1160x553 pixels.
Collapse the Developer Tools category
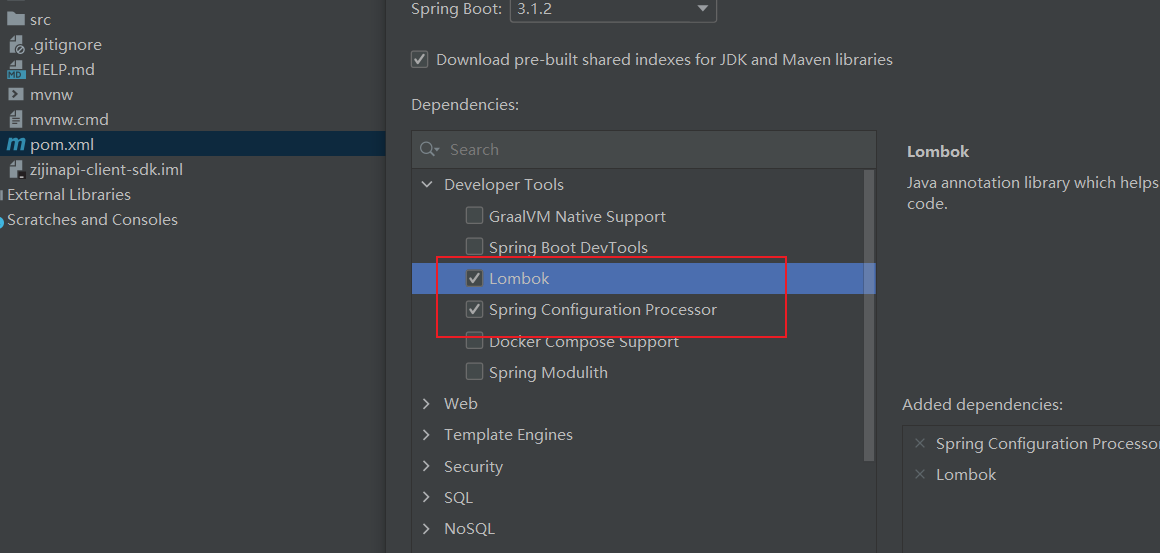(x=427, y=185)
